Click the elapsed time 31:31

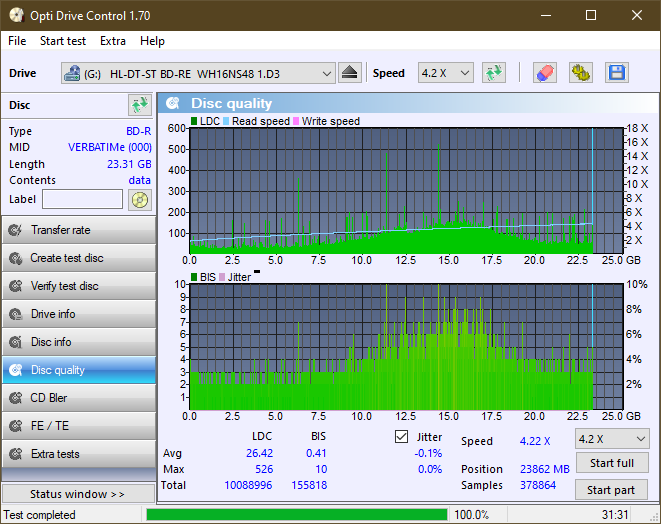click(x=615, y=515)
